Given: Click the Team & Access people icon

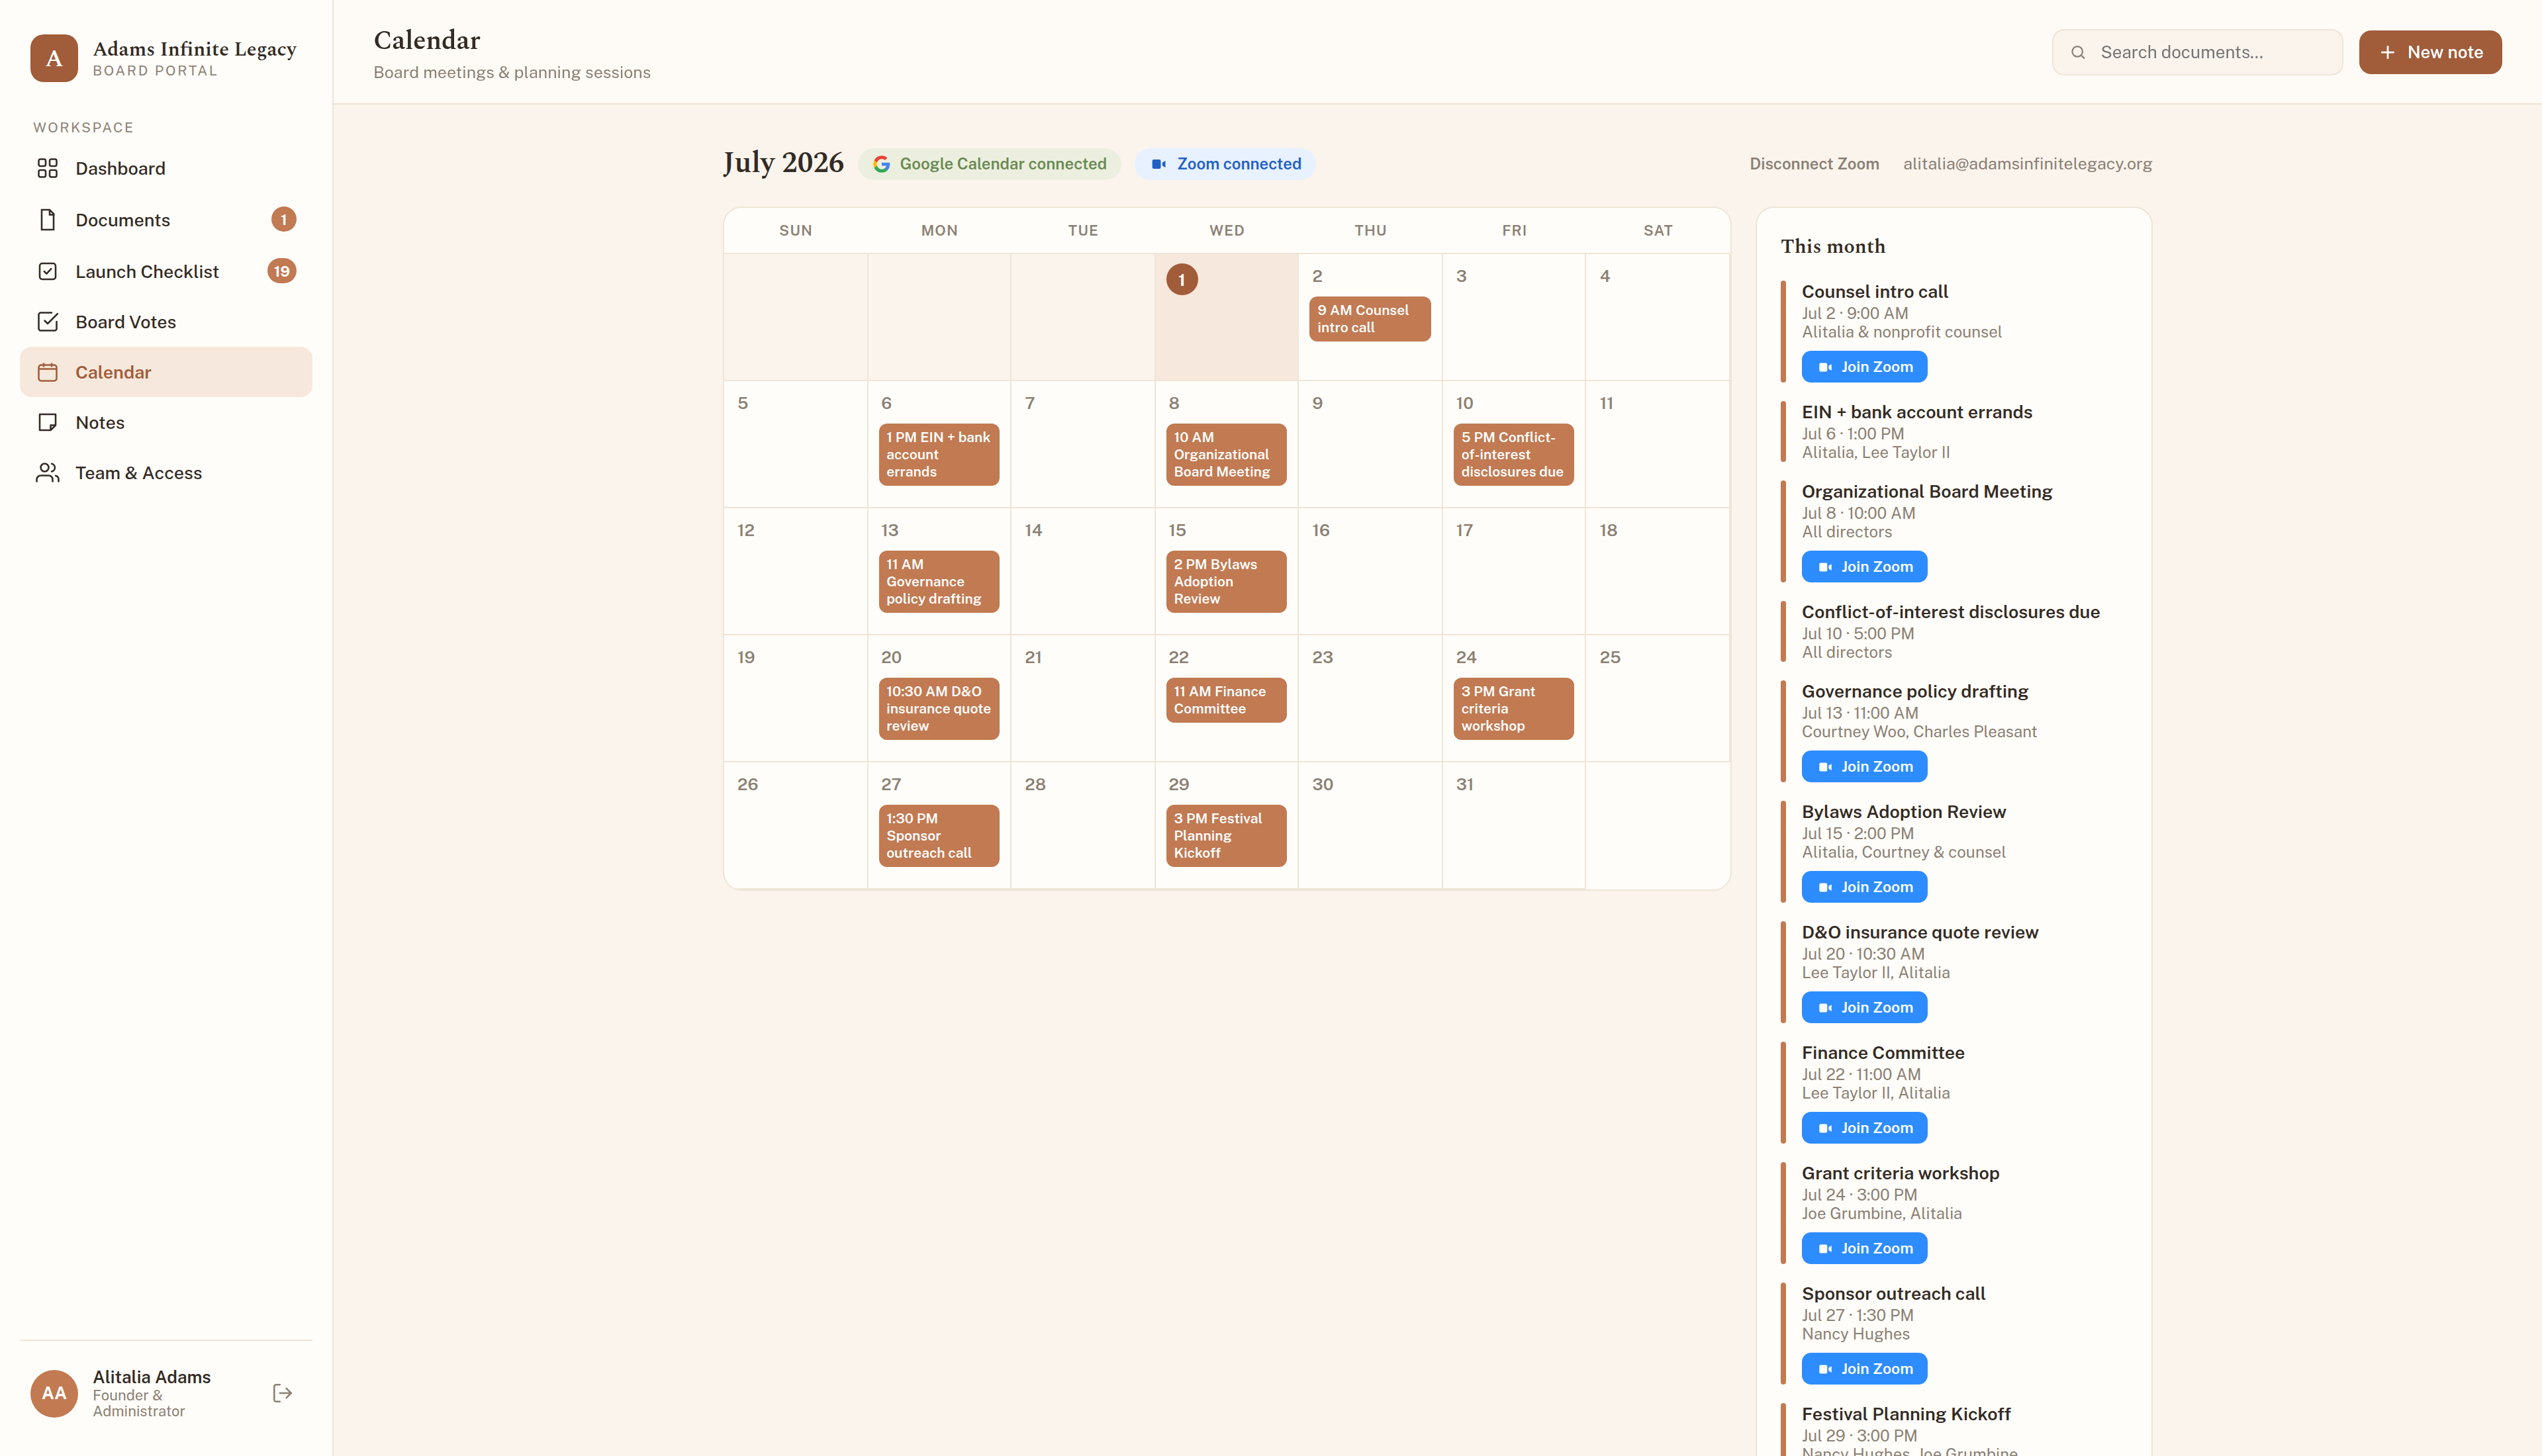Looking at the screenshot, I should [x=47, y=473].
